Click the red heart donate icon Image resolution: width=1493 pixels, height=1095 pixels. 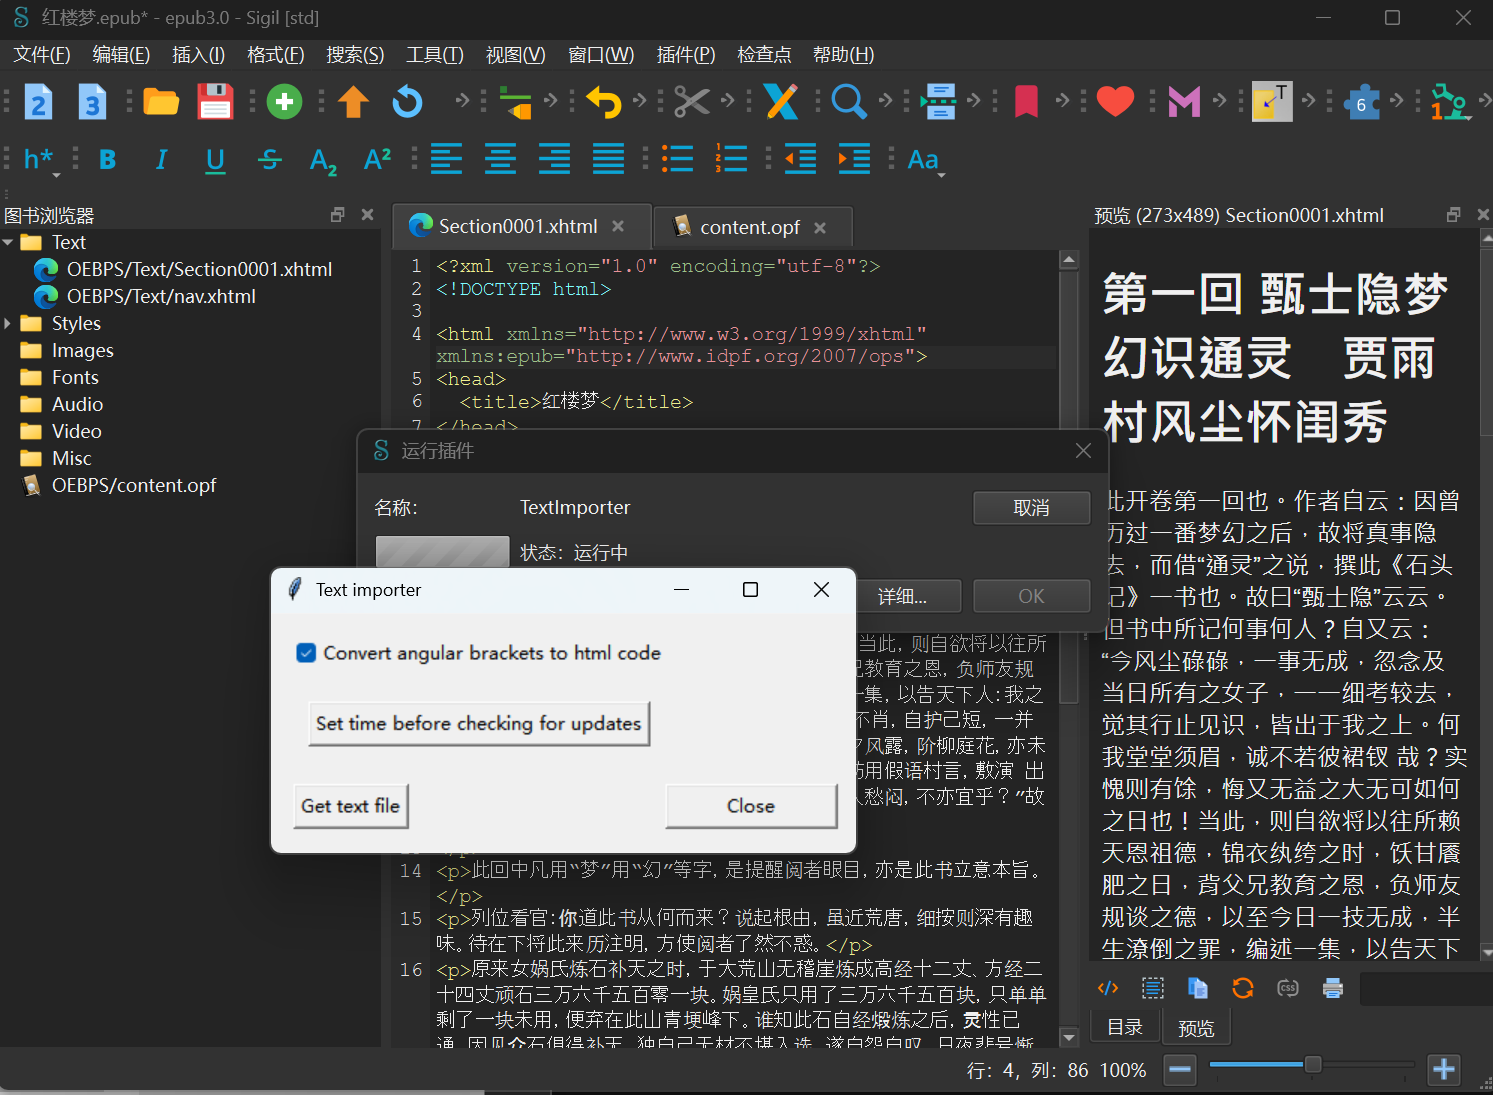[1115, 102]
